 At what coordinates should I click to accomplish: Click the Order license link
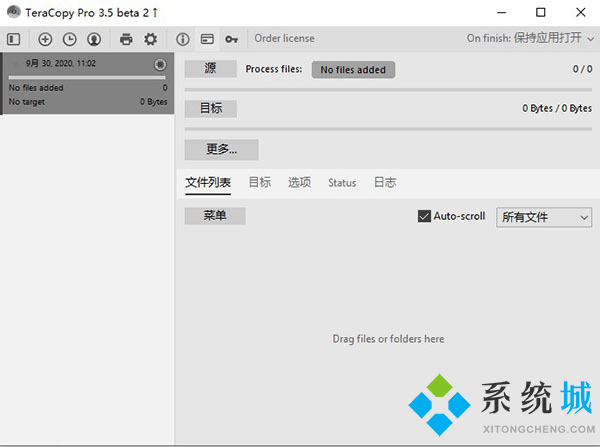pyautogui.click(x=284, y=39)
